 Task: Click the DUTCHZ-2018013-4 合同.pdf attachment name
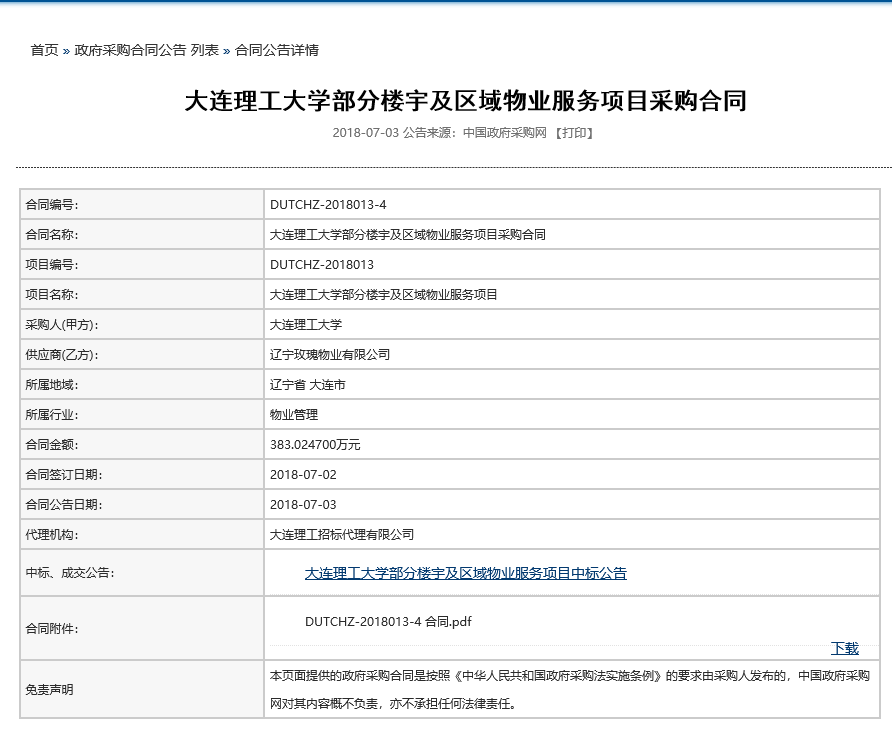(388, 621)
